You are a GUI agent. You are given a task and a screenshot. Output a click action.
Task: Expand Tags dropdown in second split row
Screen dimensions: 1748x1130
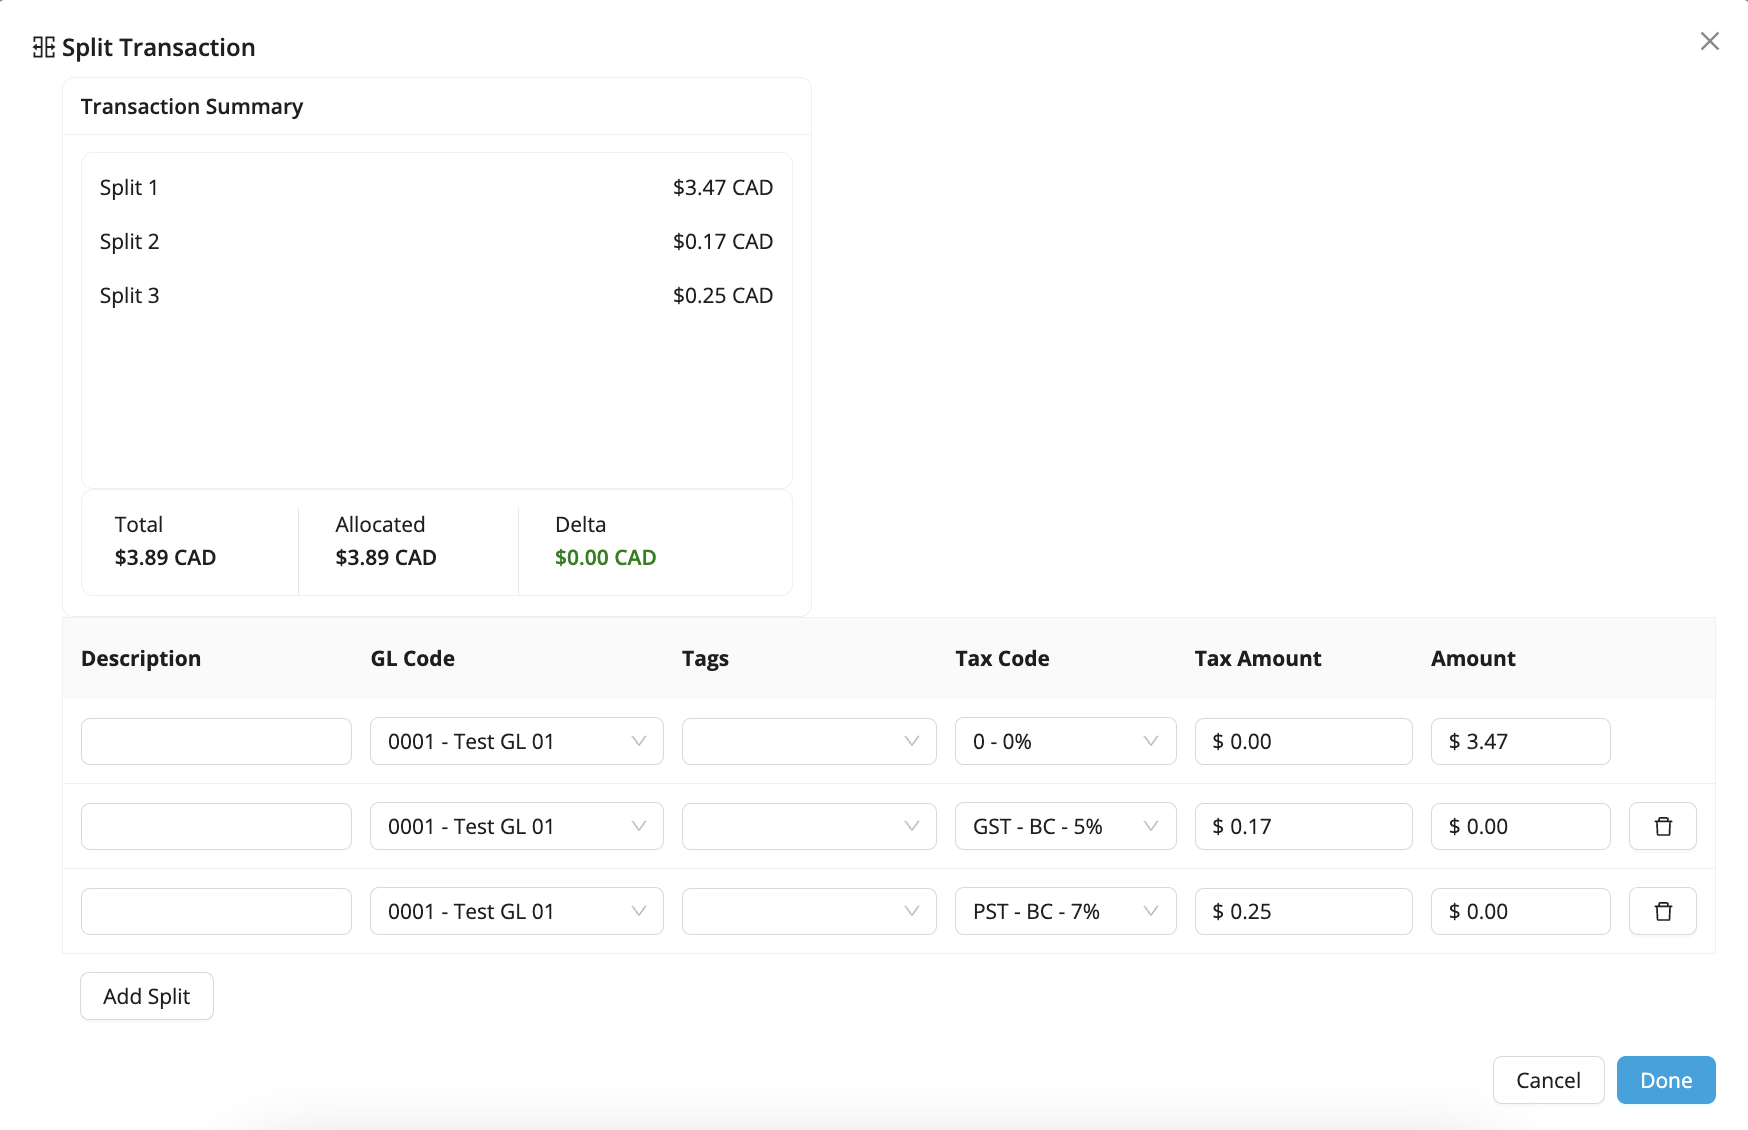tap(809, 826)
